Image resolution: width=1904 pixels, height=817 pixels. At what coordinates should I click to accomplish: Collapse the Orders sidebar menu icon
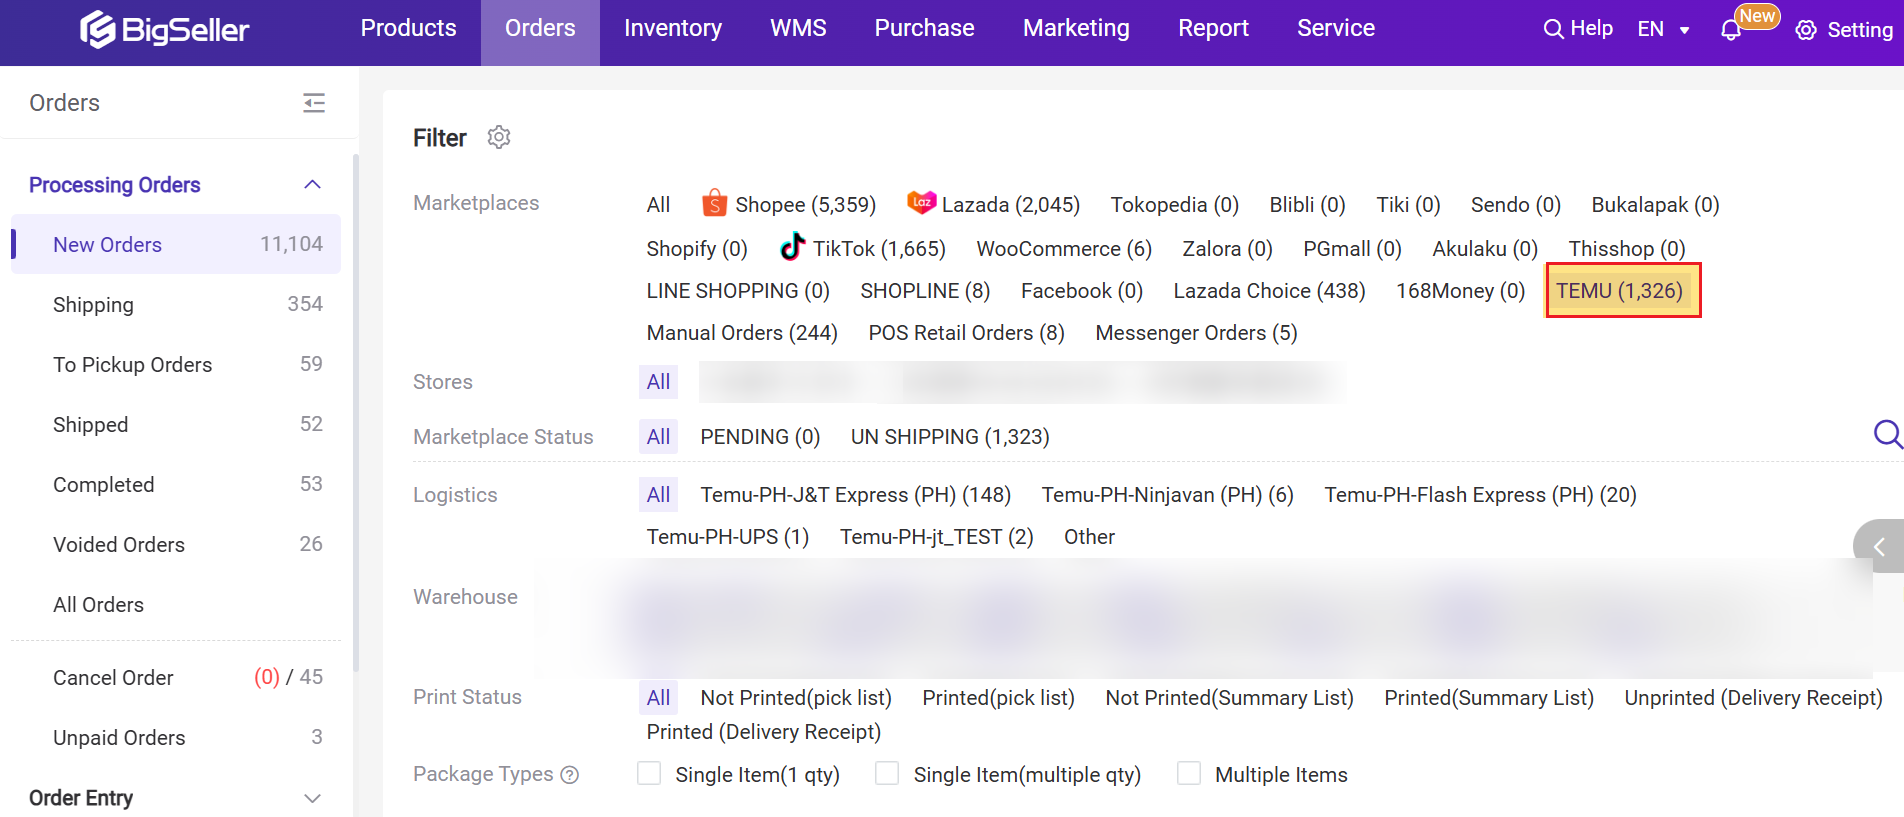click(x=314, y=103)
